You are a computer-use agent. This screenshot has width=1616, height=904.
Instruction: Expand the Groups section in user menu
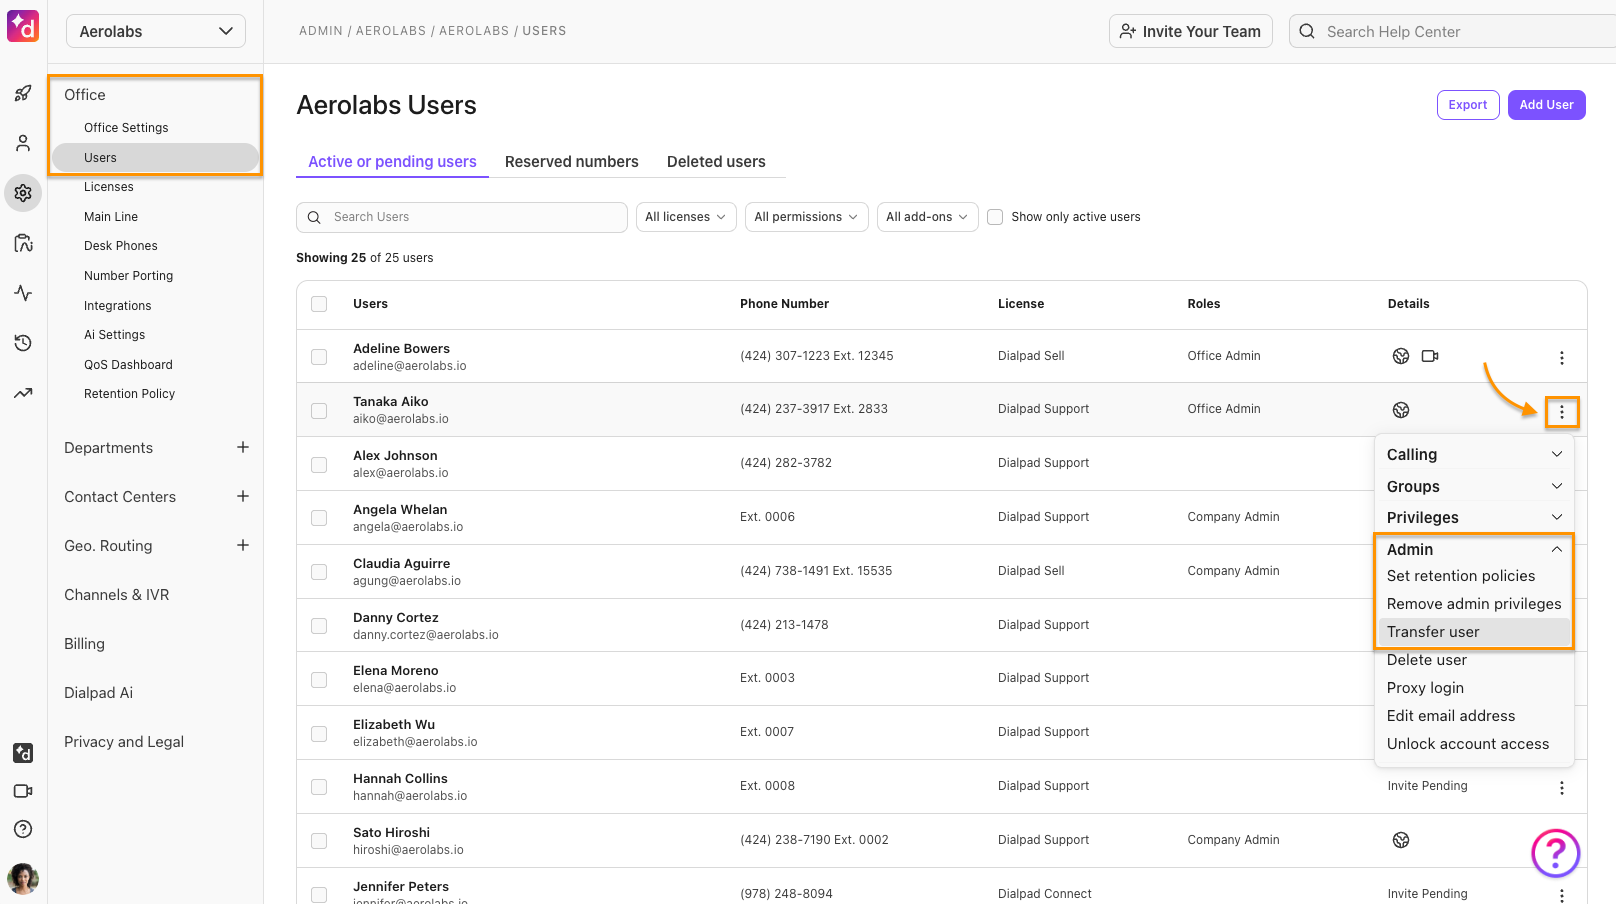(1474, 486)
